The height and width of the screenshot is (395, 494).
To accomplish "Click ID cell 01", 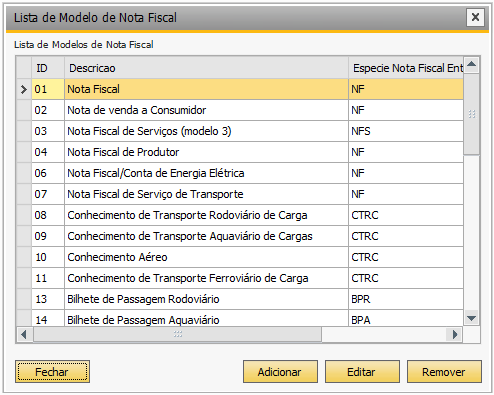I will coord(48,89).
